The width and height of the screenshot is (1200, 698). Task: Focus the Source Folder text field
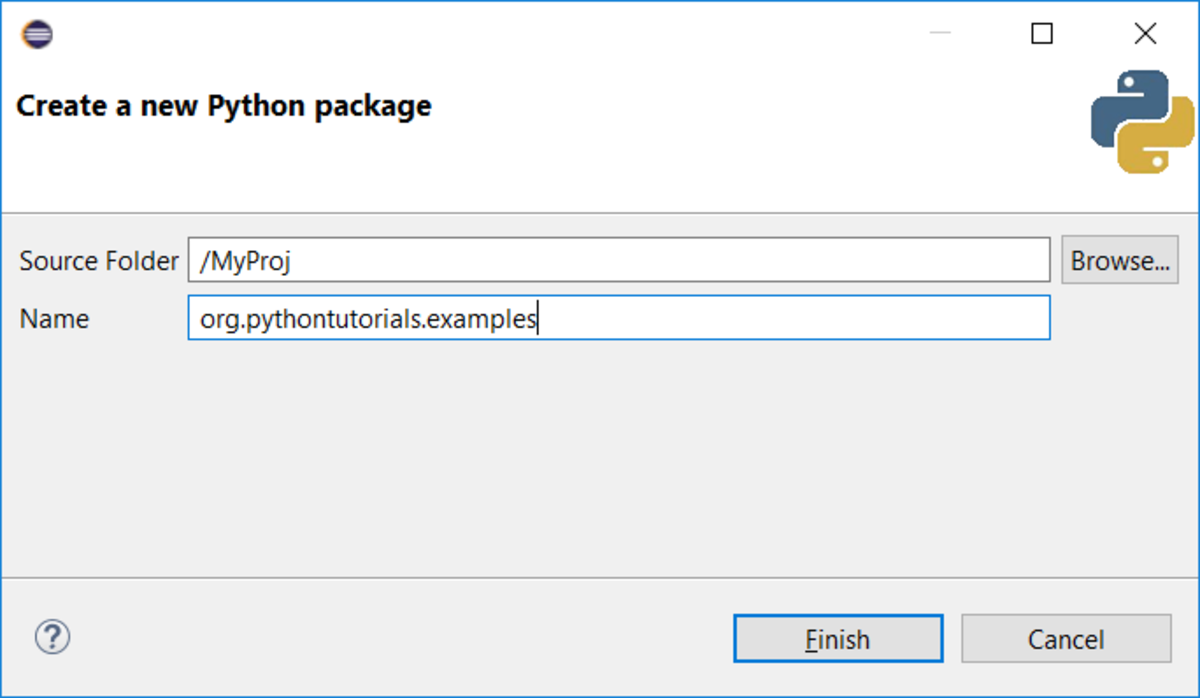click(650, 261)
